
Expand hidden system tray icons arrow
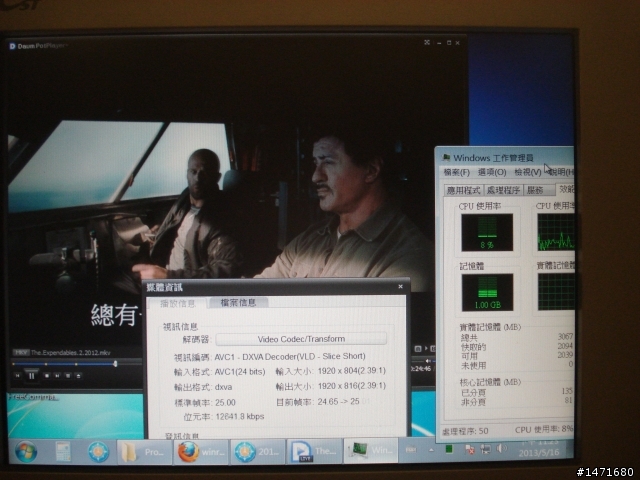pos(431,450)
